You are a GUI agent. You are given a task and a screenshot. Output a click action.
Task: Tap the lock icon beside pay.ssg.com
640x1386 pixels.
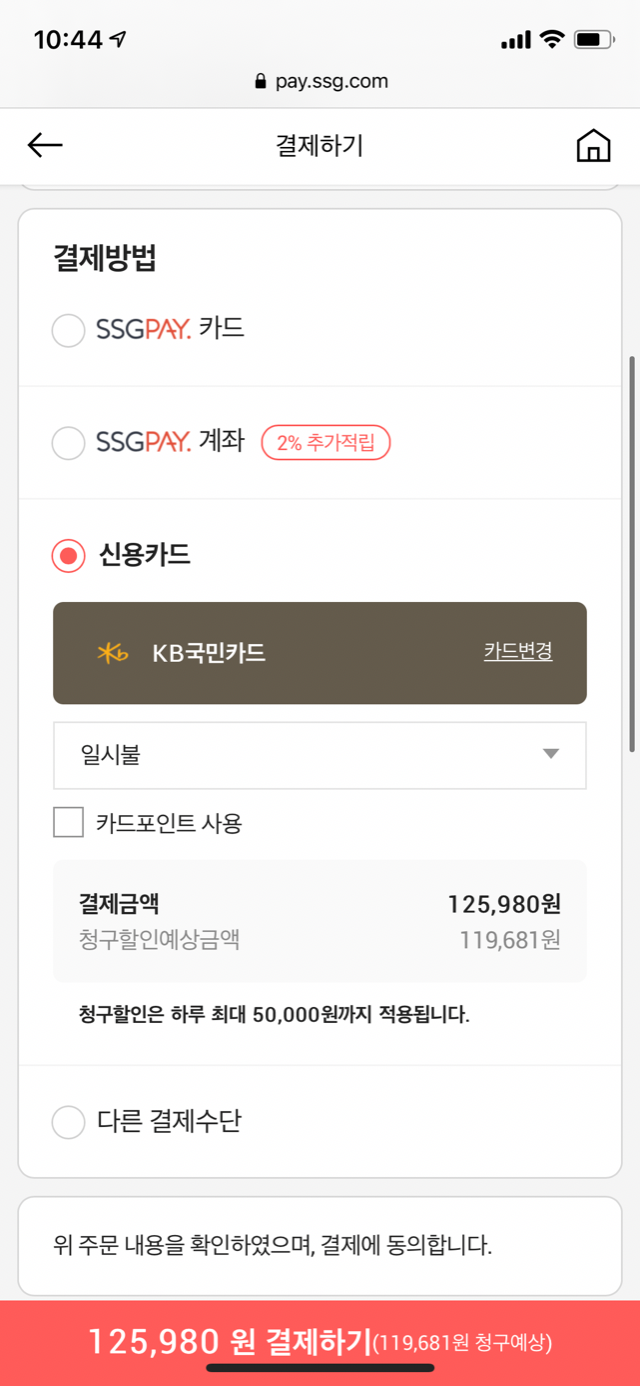pos(262,82)
